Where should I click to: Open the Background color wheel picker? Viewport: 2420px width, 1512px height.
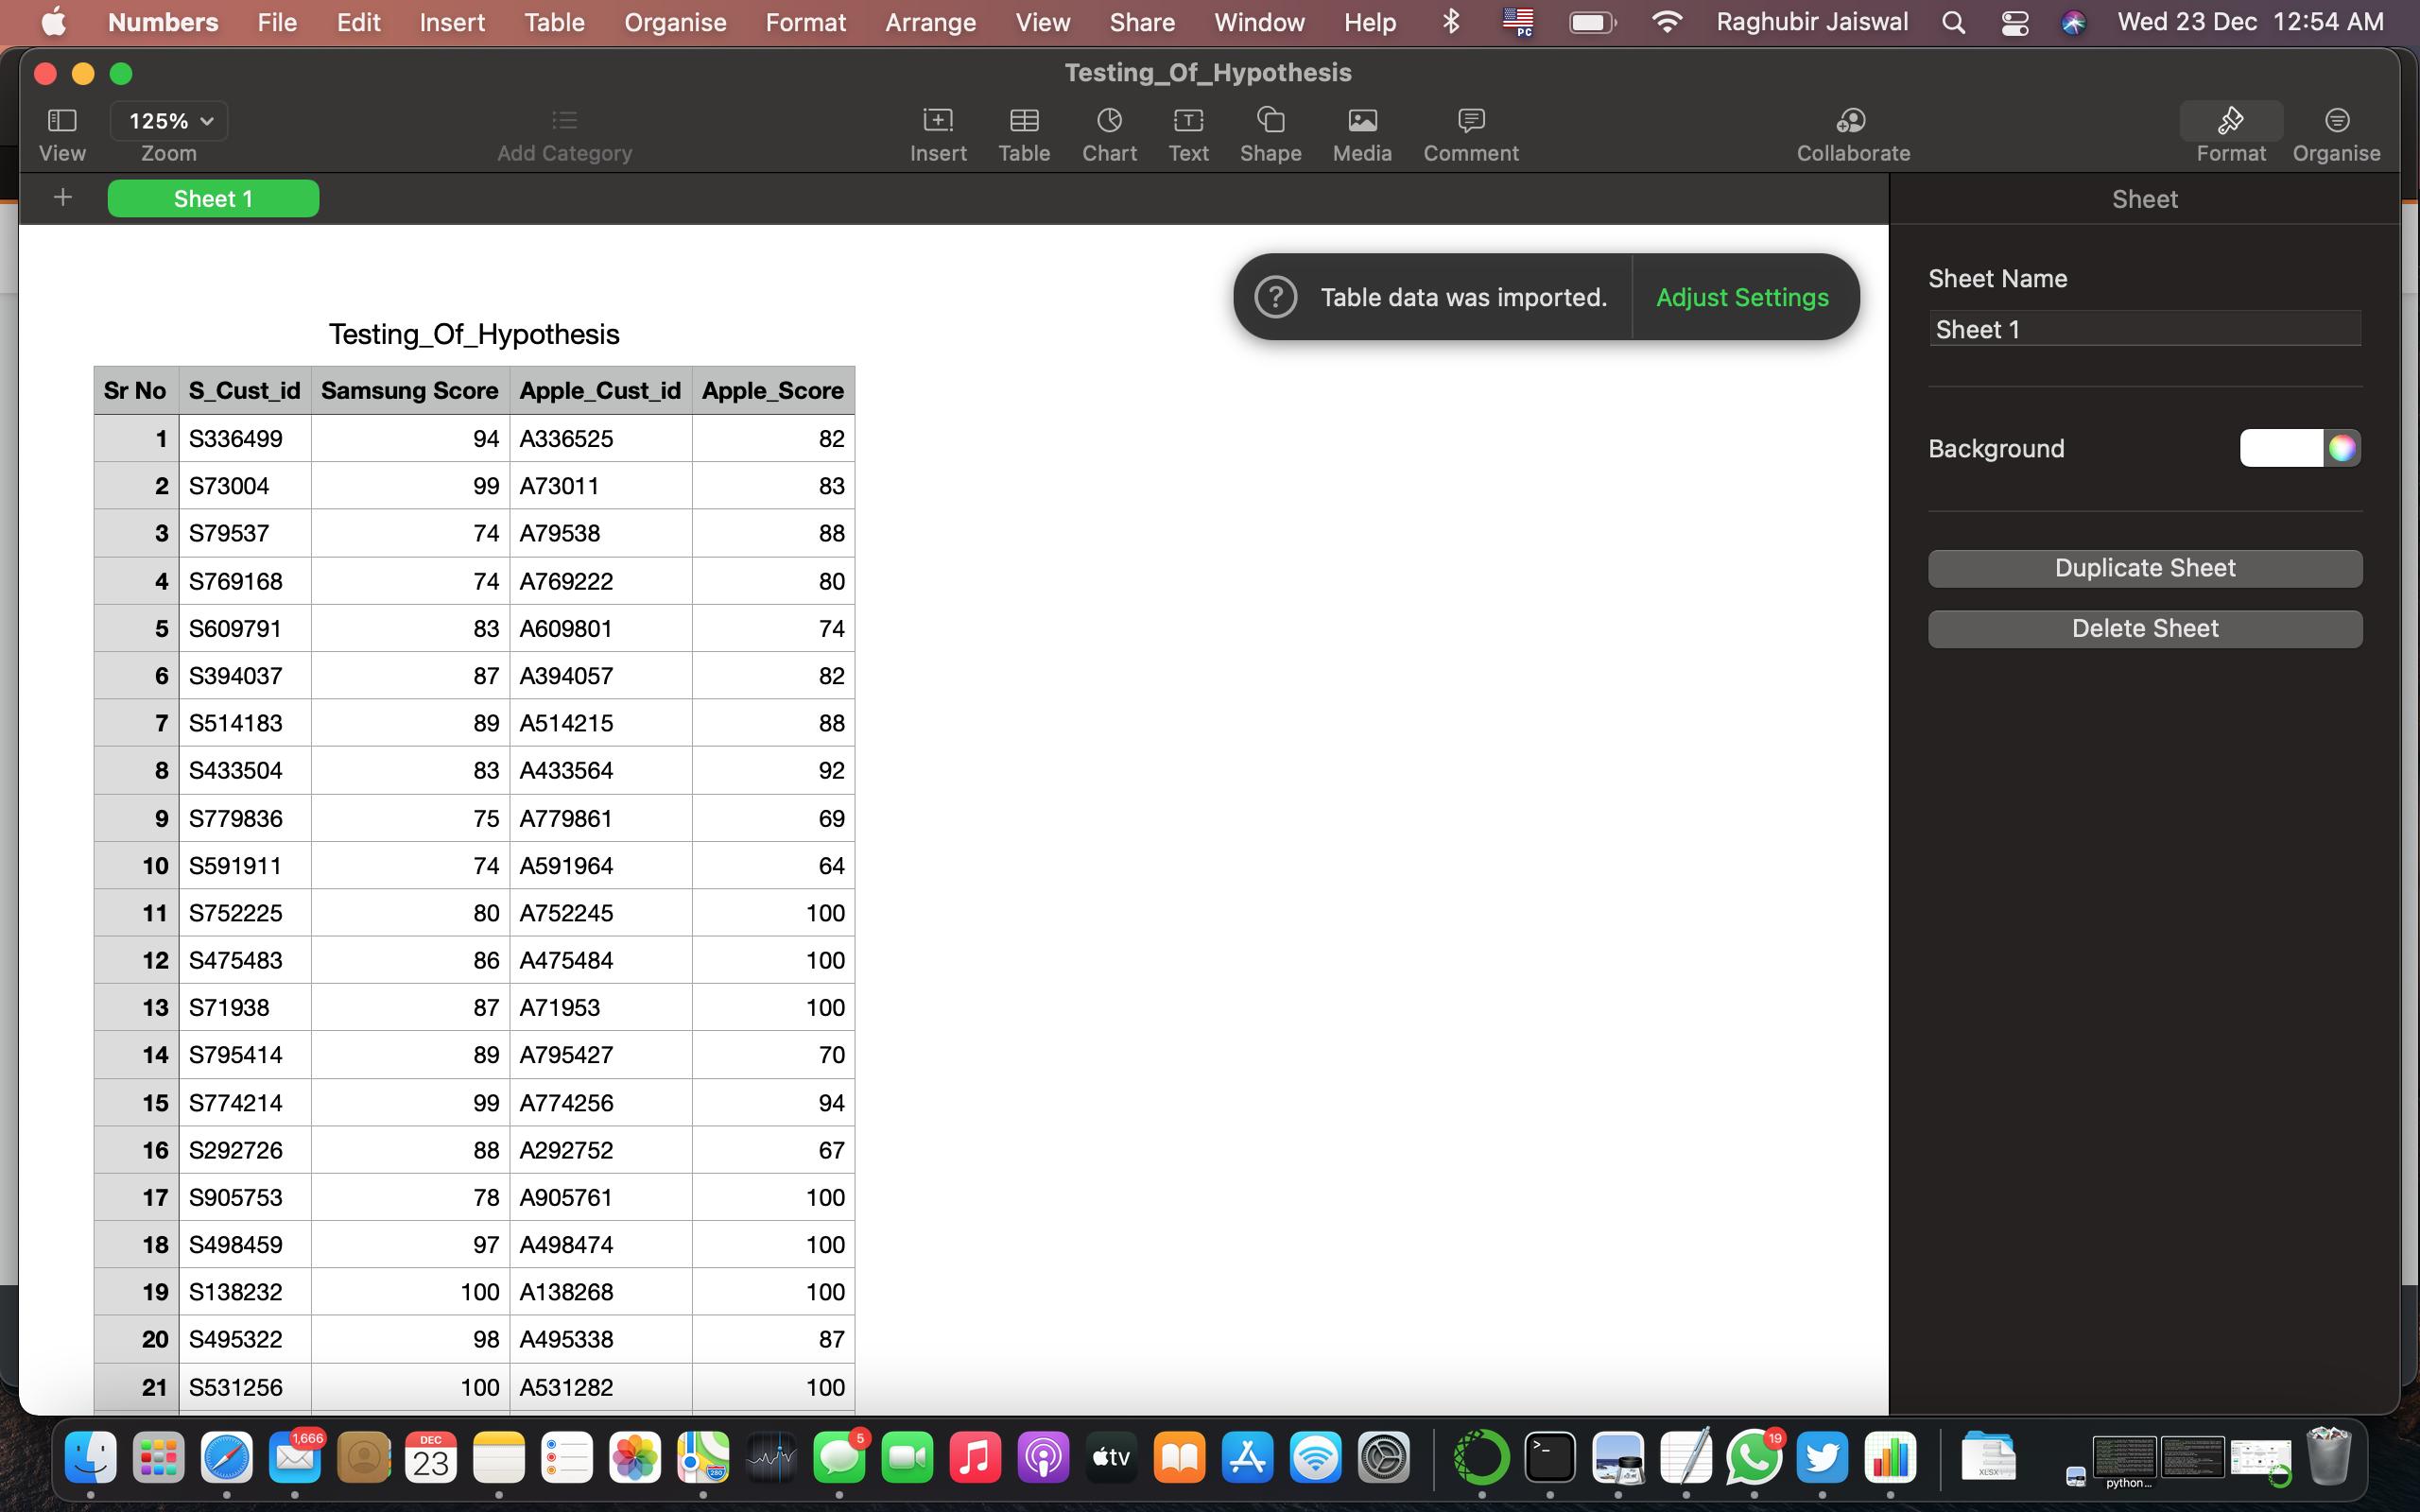pos(2342,448)
